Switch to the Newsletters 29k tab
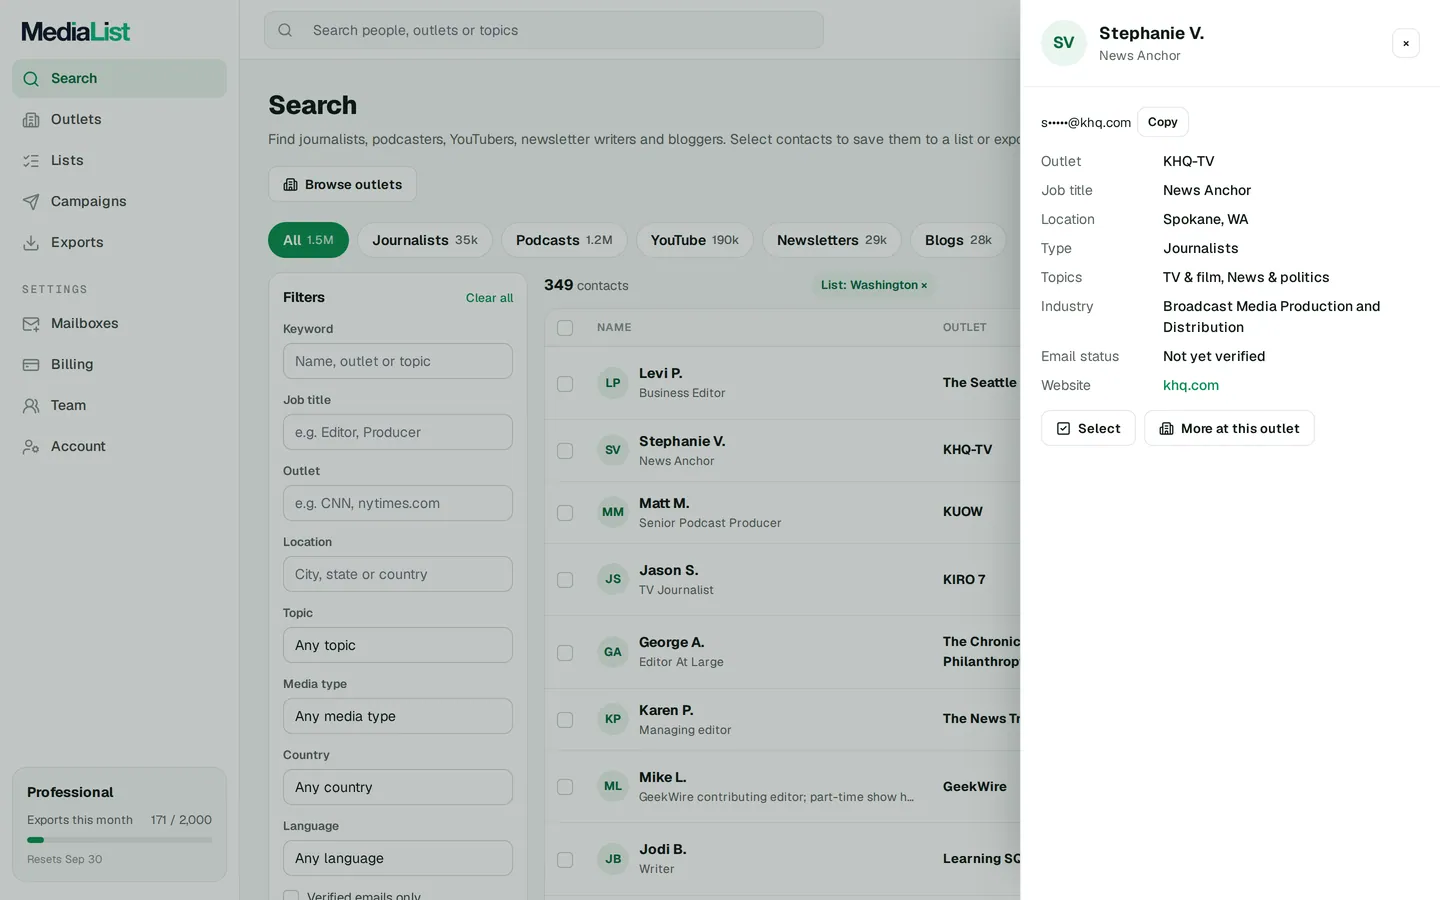This screenshot has width=1440, height=900. (x=832, y=240)
